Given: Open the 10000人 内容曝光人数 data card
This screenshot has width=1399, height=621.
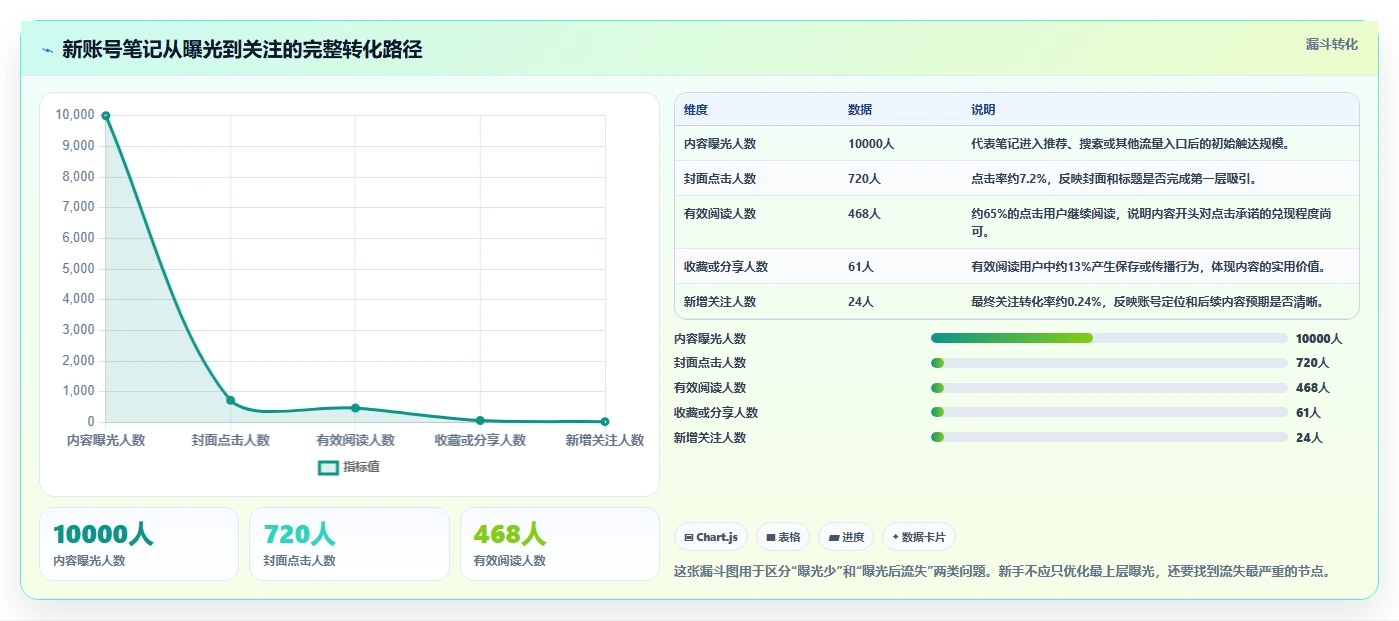Looking at the screenshot, I should (139, 544).
